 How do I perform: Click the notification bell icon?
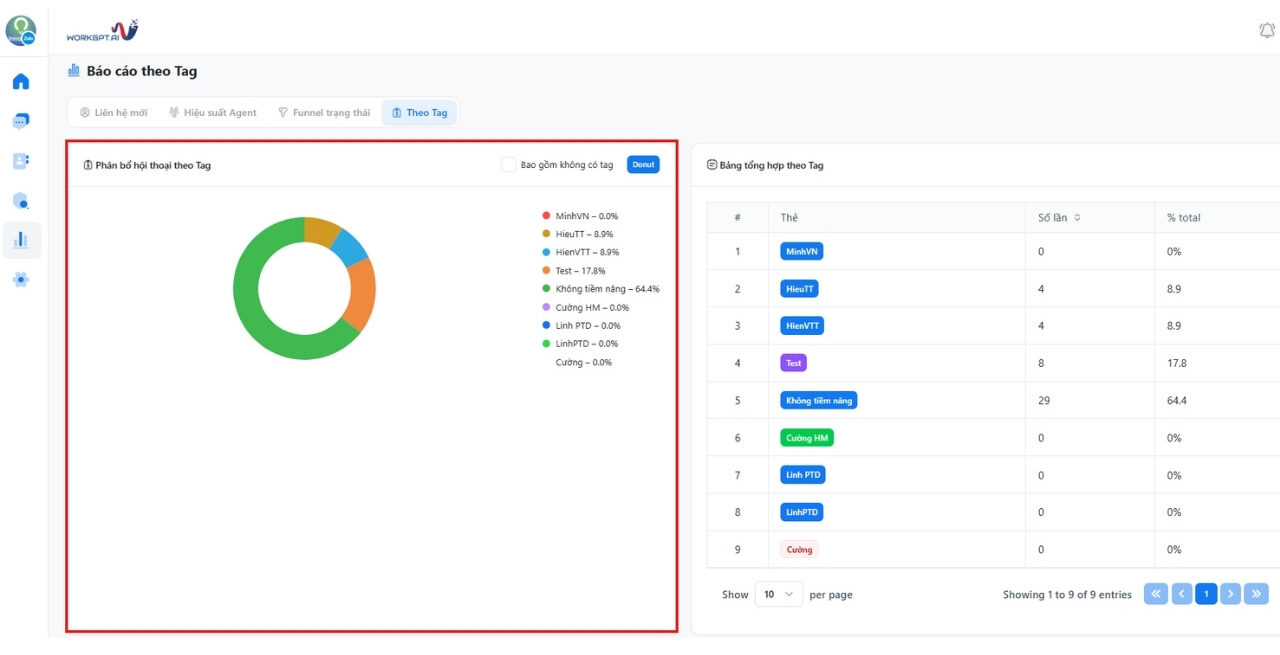[1266, 31]
